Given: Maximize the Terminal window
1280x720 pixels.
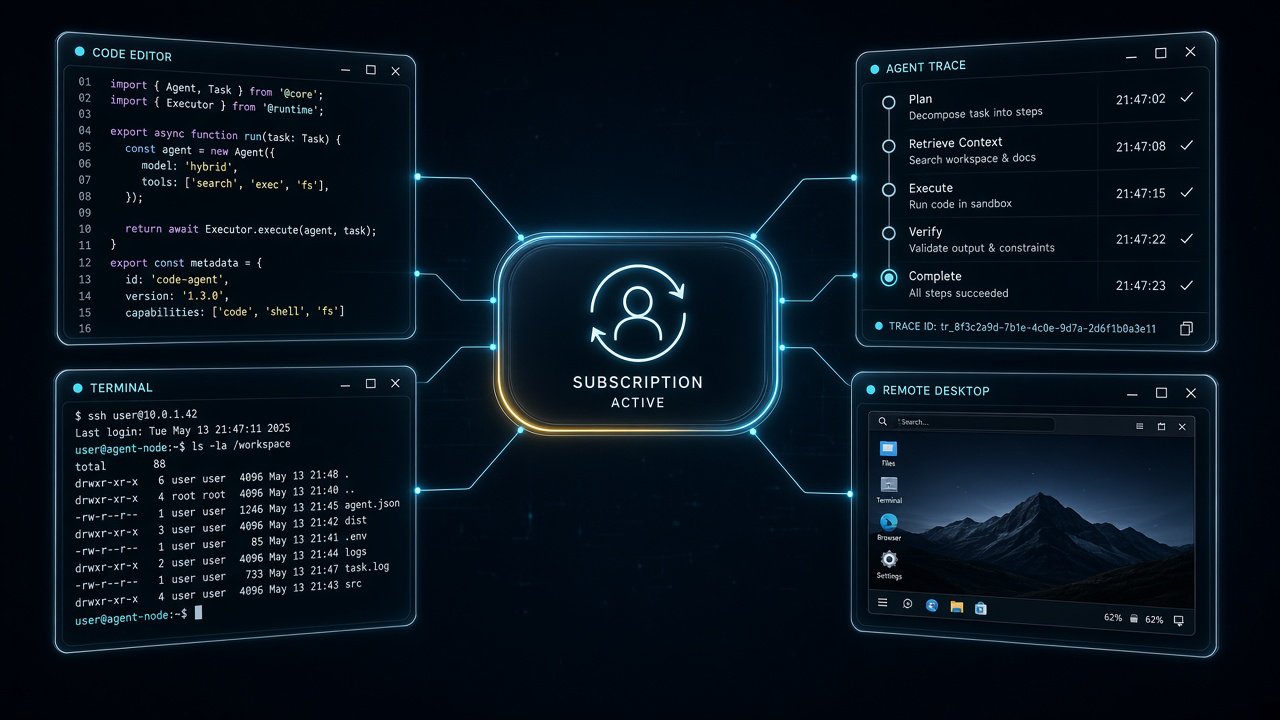Looking at the screenshot, I should 371,383.
